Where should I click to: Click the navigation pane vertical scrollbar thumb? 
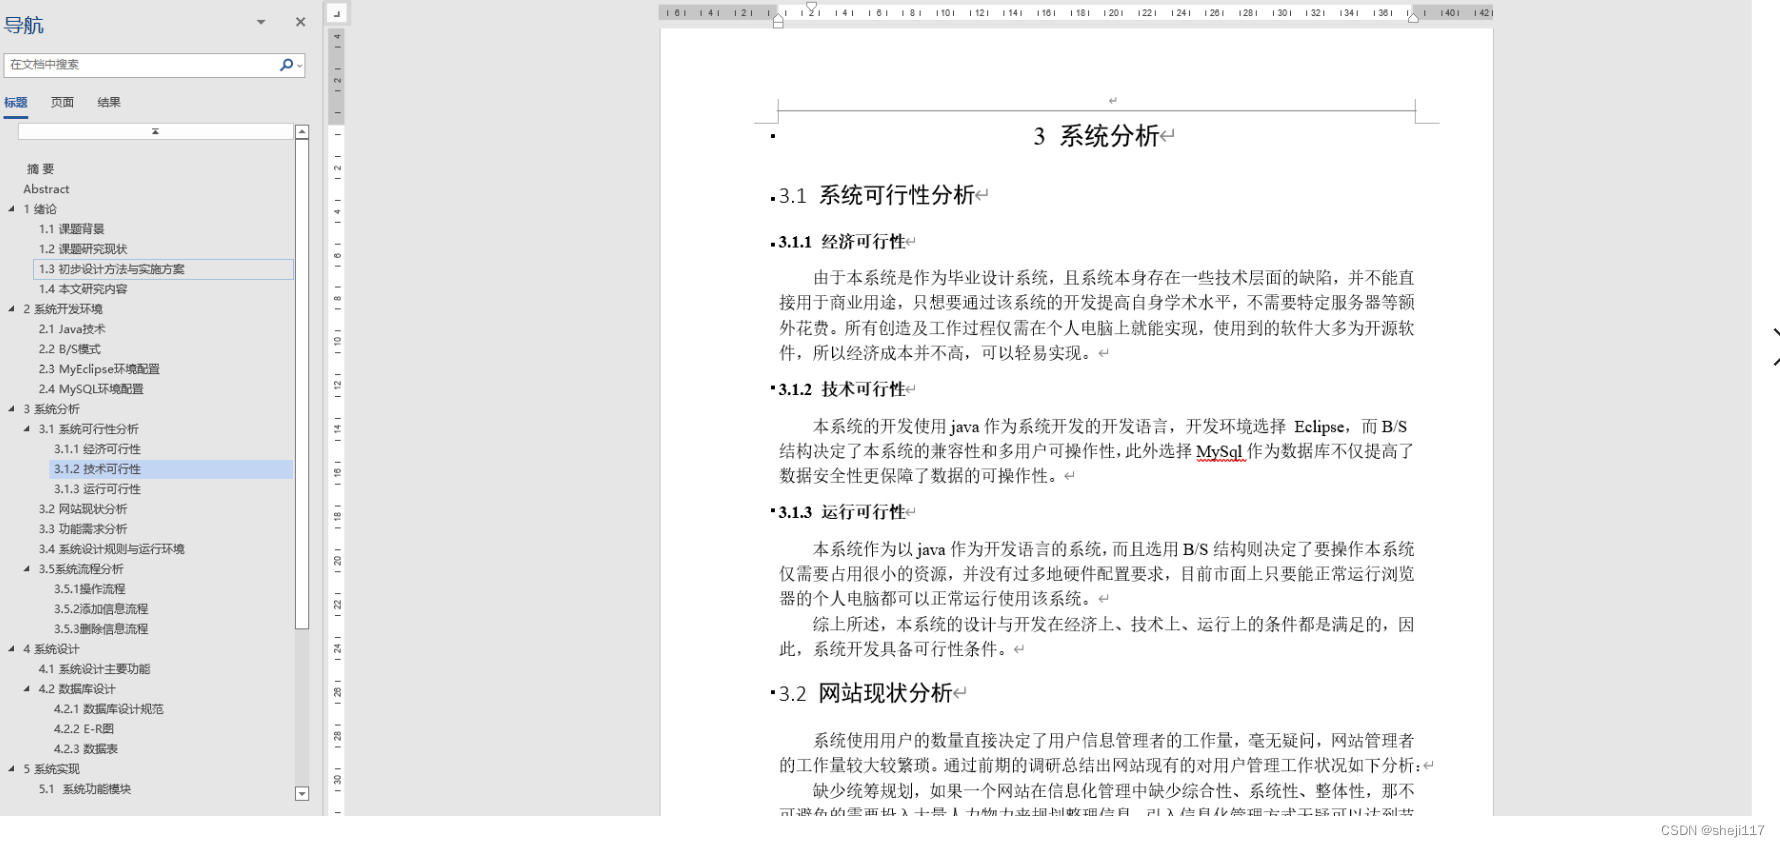[x=302, y=384]
